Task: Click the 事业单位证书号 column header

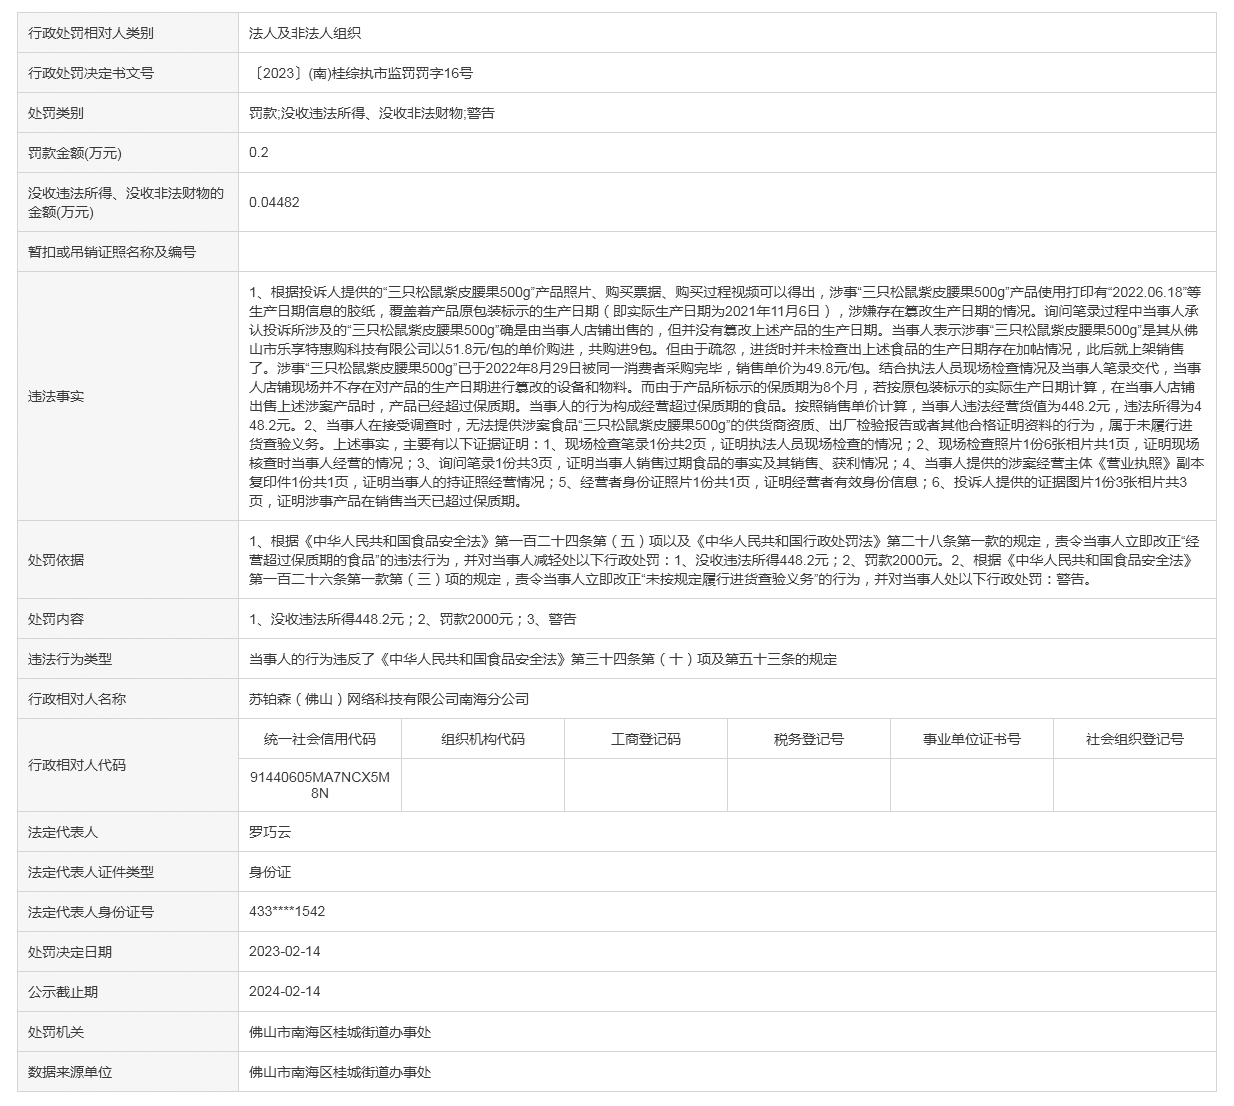Action: pyautogui.click(x=972, y=739)
